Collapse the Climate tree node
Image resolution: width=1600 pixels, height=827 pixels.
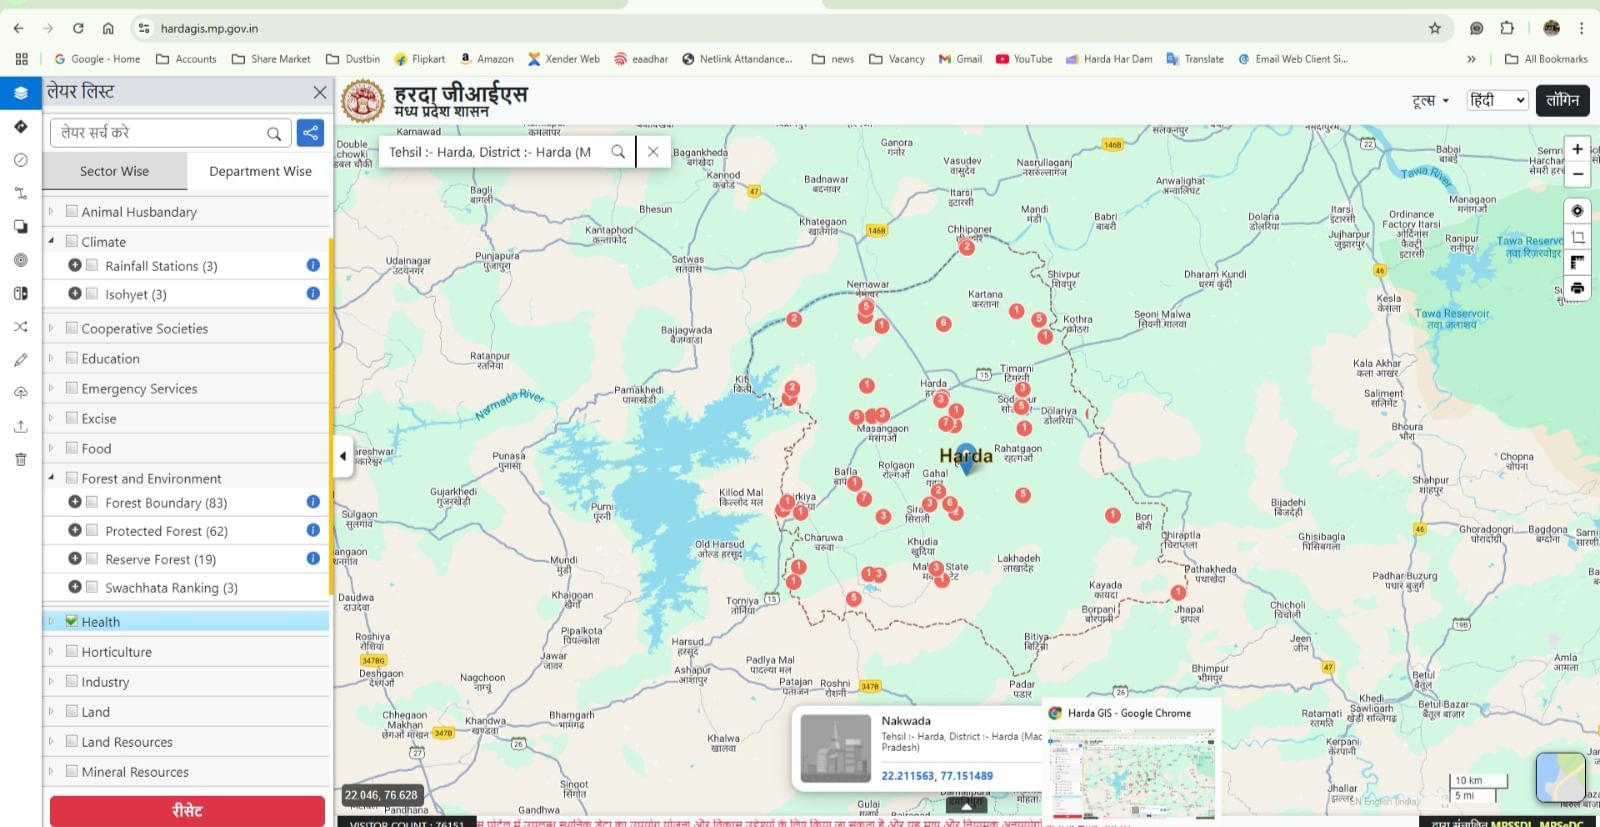pos(51,241)
